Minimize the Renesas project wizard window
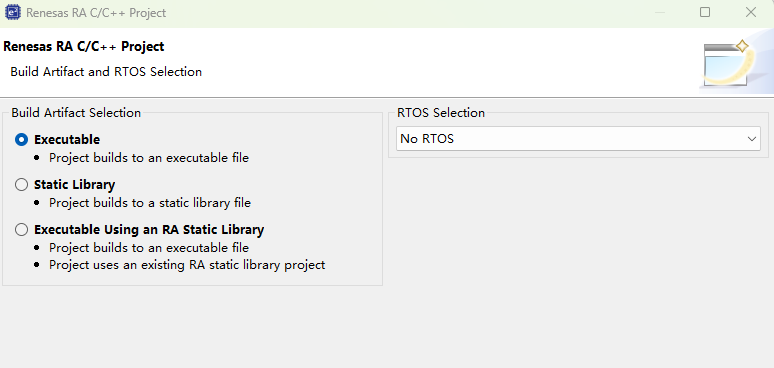Screen dimensions: 774x368 click(660, 12)
